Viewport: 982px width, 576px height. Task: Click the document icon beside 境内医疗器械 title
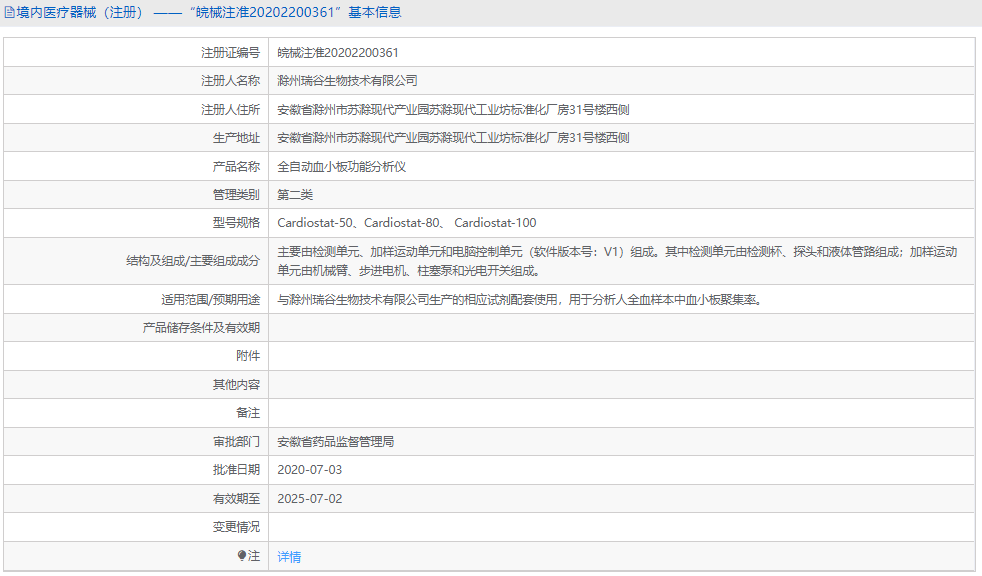pos(9,13)
